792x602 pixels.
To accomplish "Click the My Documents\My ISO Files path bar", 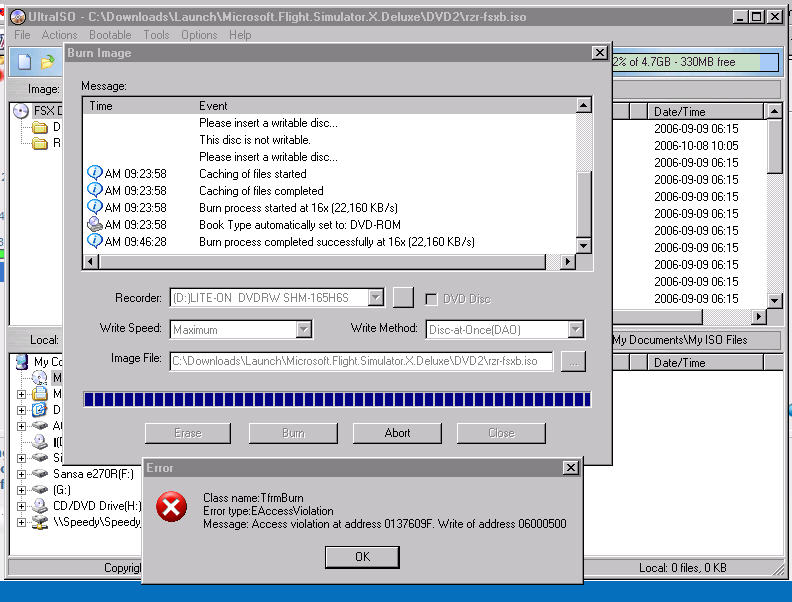I will coord(696,340).
